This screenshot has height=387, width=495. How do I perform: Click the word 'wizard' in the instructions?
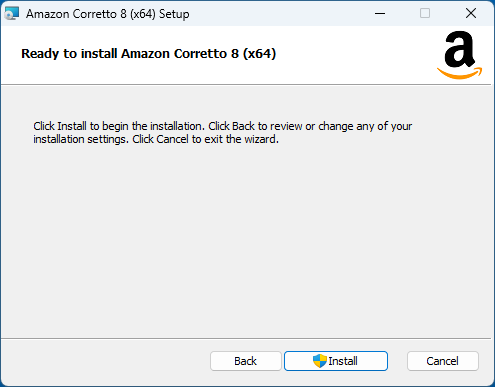[x=261, y=139]
